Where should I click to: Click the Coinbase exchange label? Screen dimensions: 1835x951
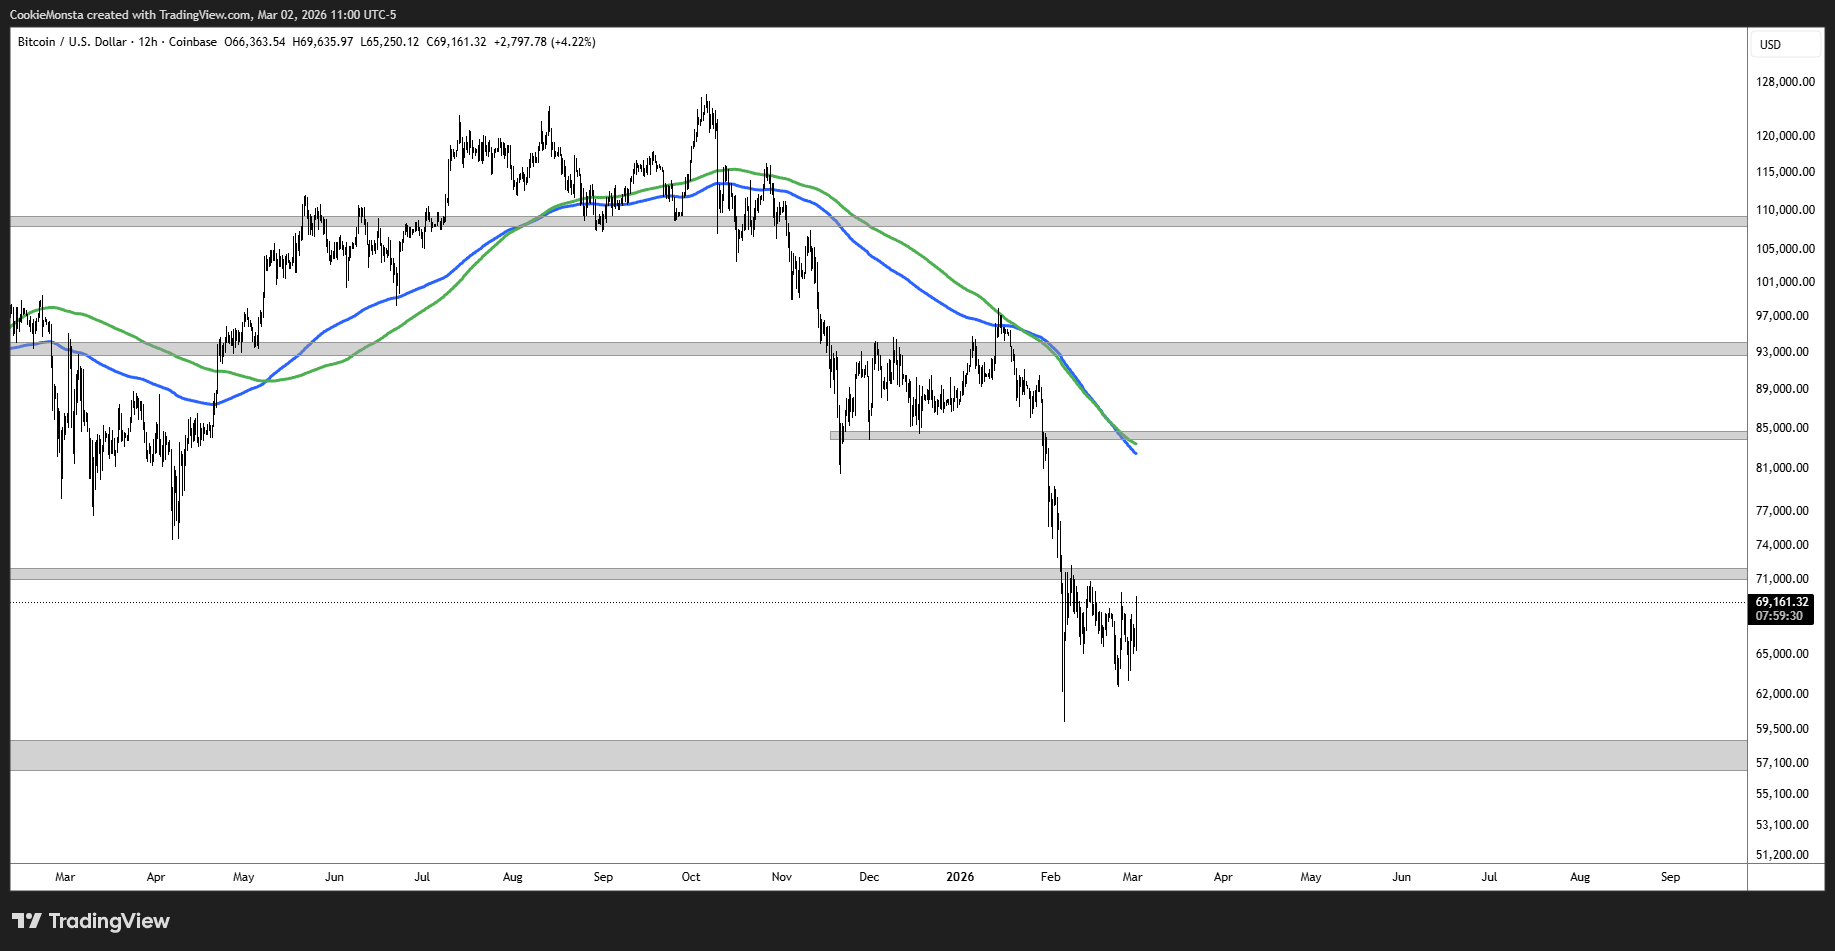(193, 42)
